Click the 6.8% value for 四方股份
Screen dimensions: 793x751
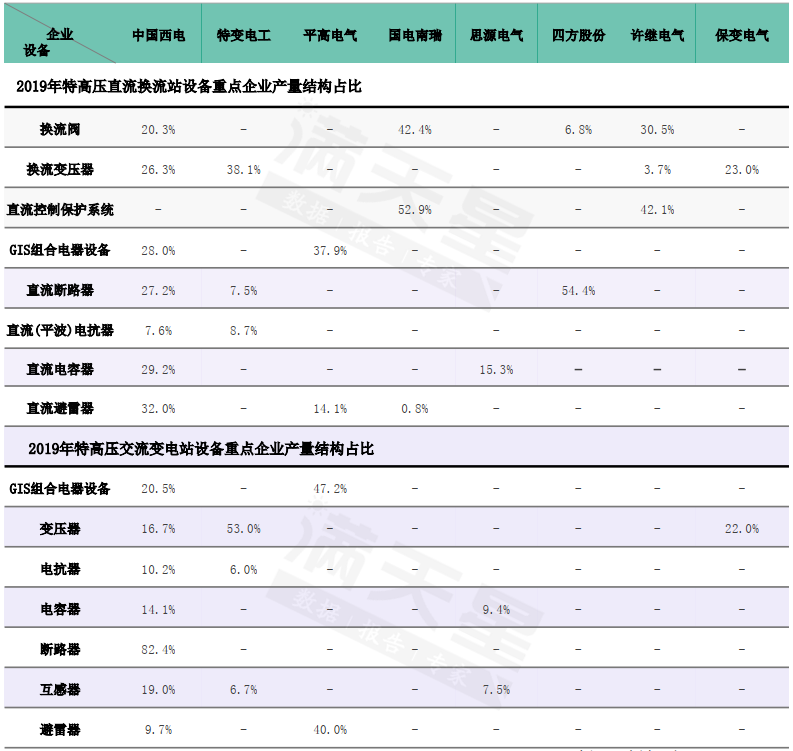pyautogui.click(x=578, y=130)
